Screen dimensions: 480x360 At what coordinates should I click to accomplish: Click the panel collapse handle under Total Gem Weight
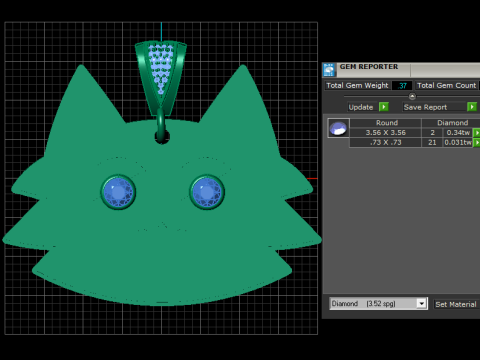412,96
